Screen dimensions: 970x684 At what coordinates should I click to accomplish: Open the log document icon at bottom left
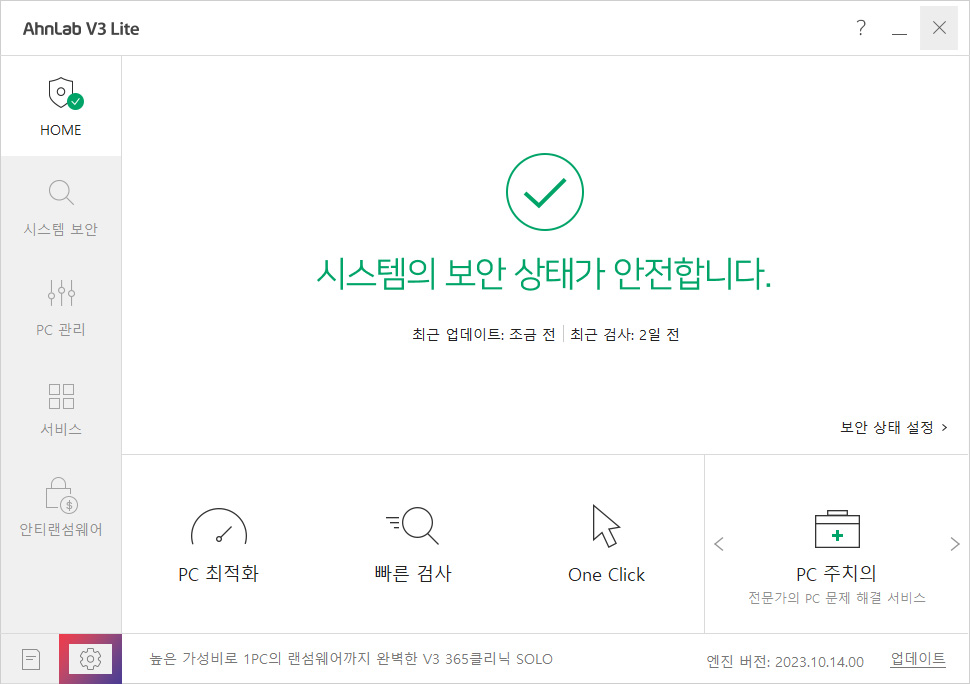[x=30, y=659]
